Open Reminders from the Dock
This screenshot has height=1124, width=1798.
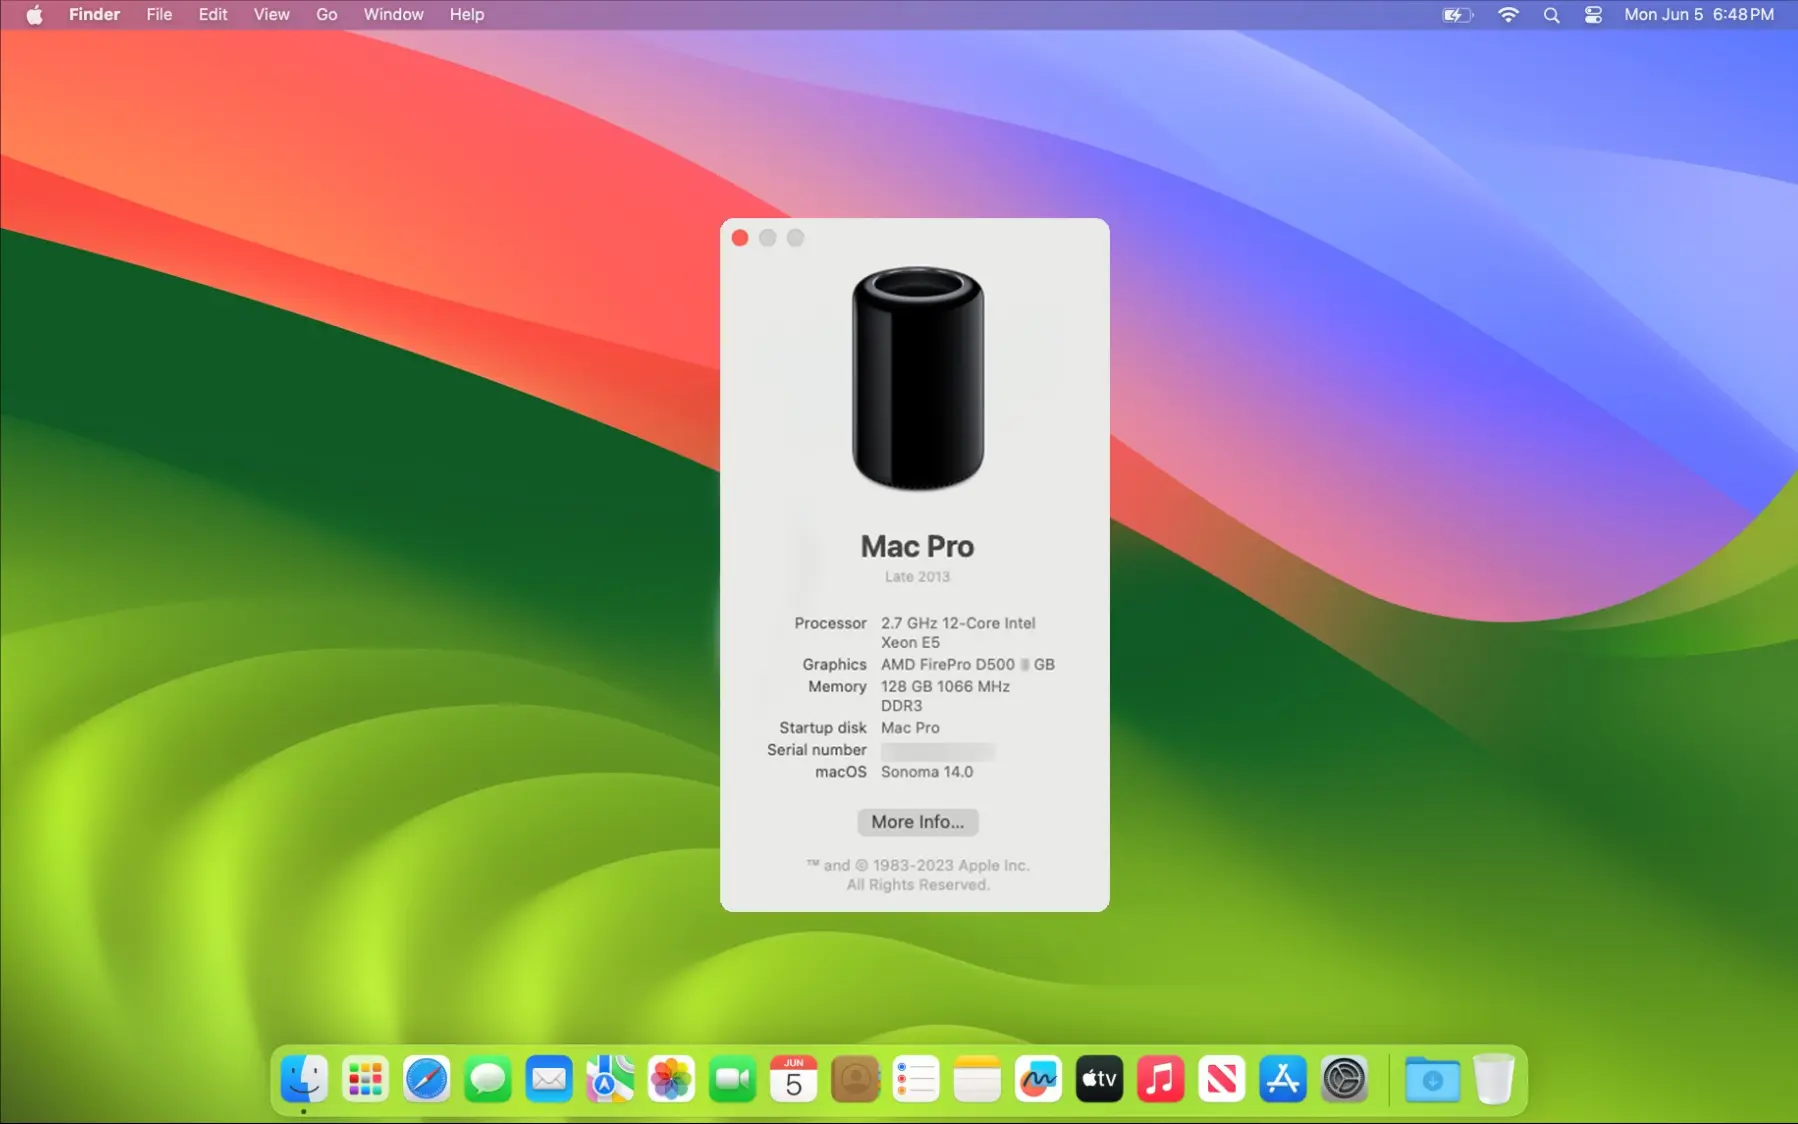(x=916, y=1080)
